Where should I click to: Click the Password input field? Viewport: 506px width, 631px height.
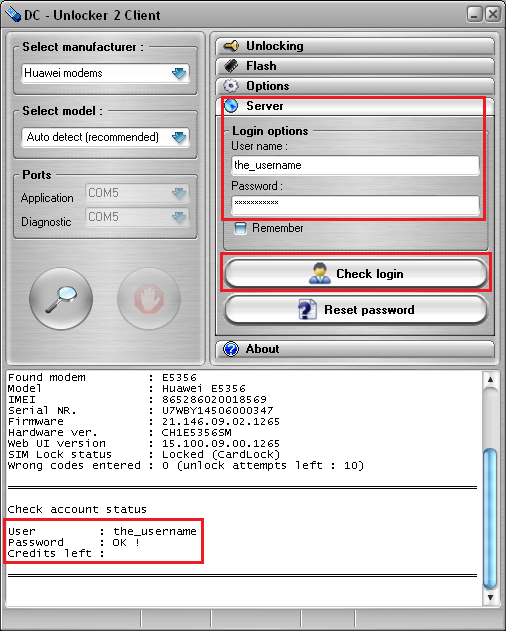pyautogui.click(x=355, y=205)
